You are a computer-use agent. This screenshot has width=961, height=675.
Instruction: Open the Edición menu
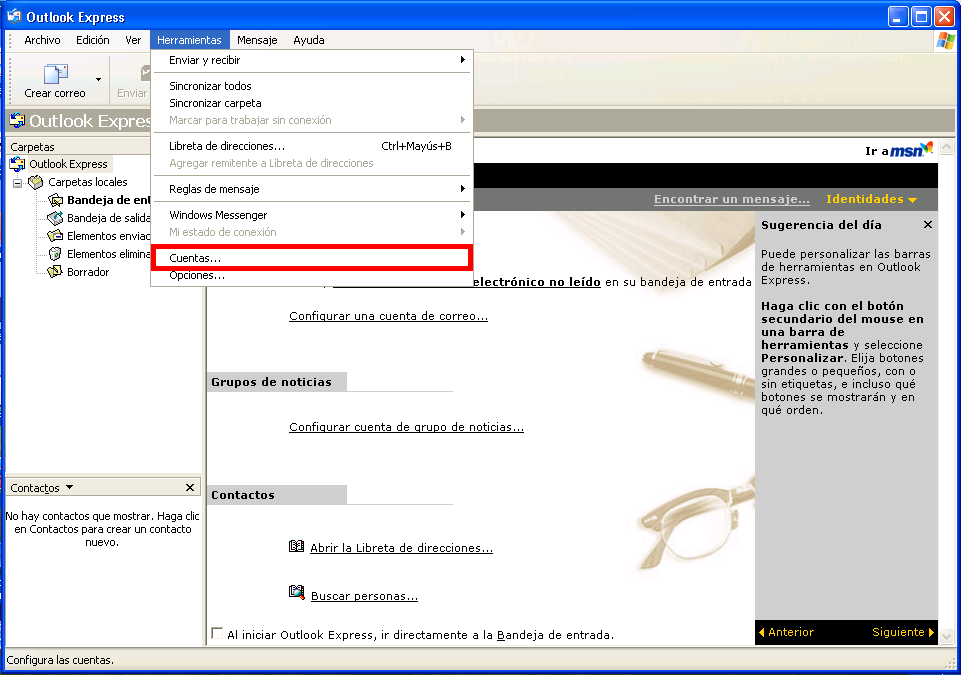click(93, 40)
